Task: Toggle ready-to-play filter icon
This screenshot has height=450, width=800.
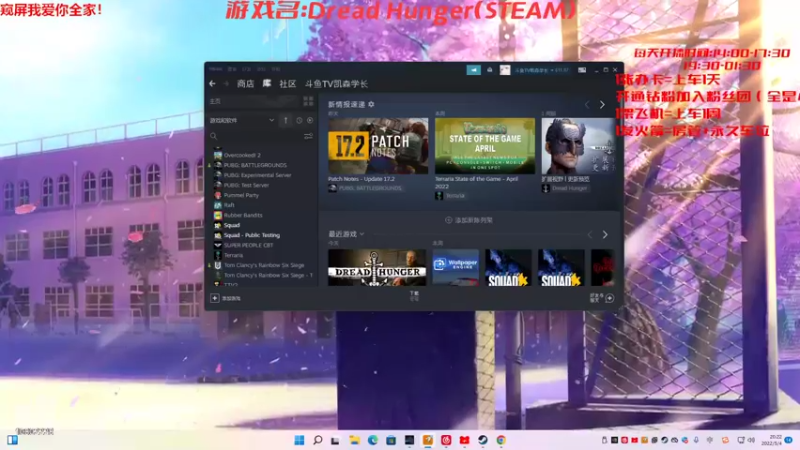Action: click(310, 120)
